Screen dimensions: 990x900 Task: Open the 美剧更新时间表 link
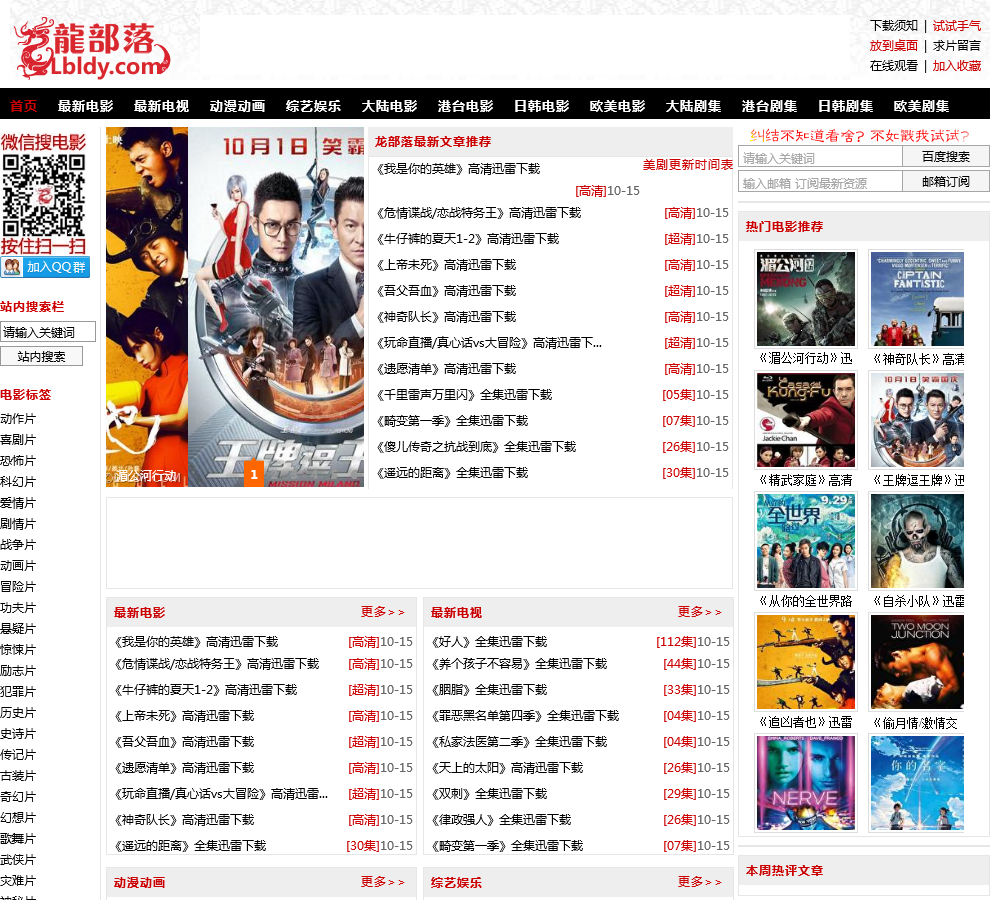[688, 165]
